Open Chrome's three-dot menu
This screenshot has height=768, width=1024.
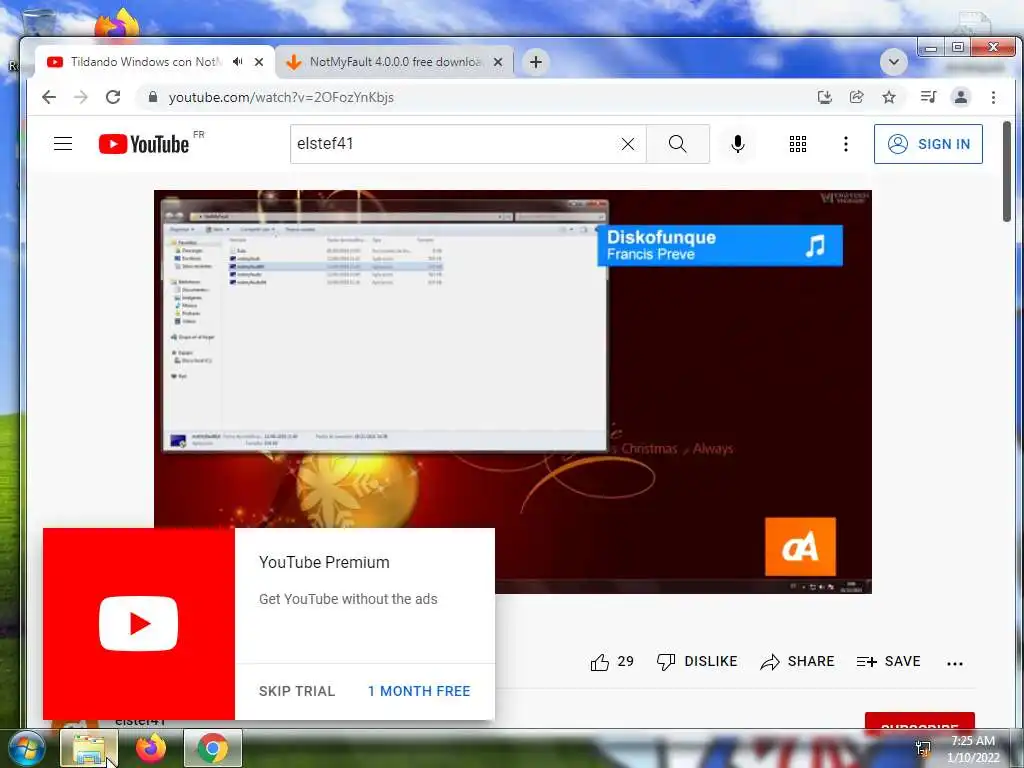click(x=993, y=97)
